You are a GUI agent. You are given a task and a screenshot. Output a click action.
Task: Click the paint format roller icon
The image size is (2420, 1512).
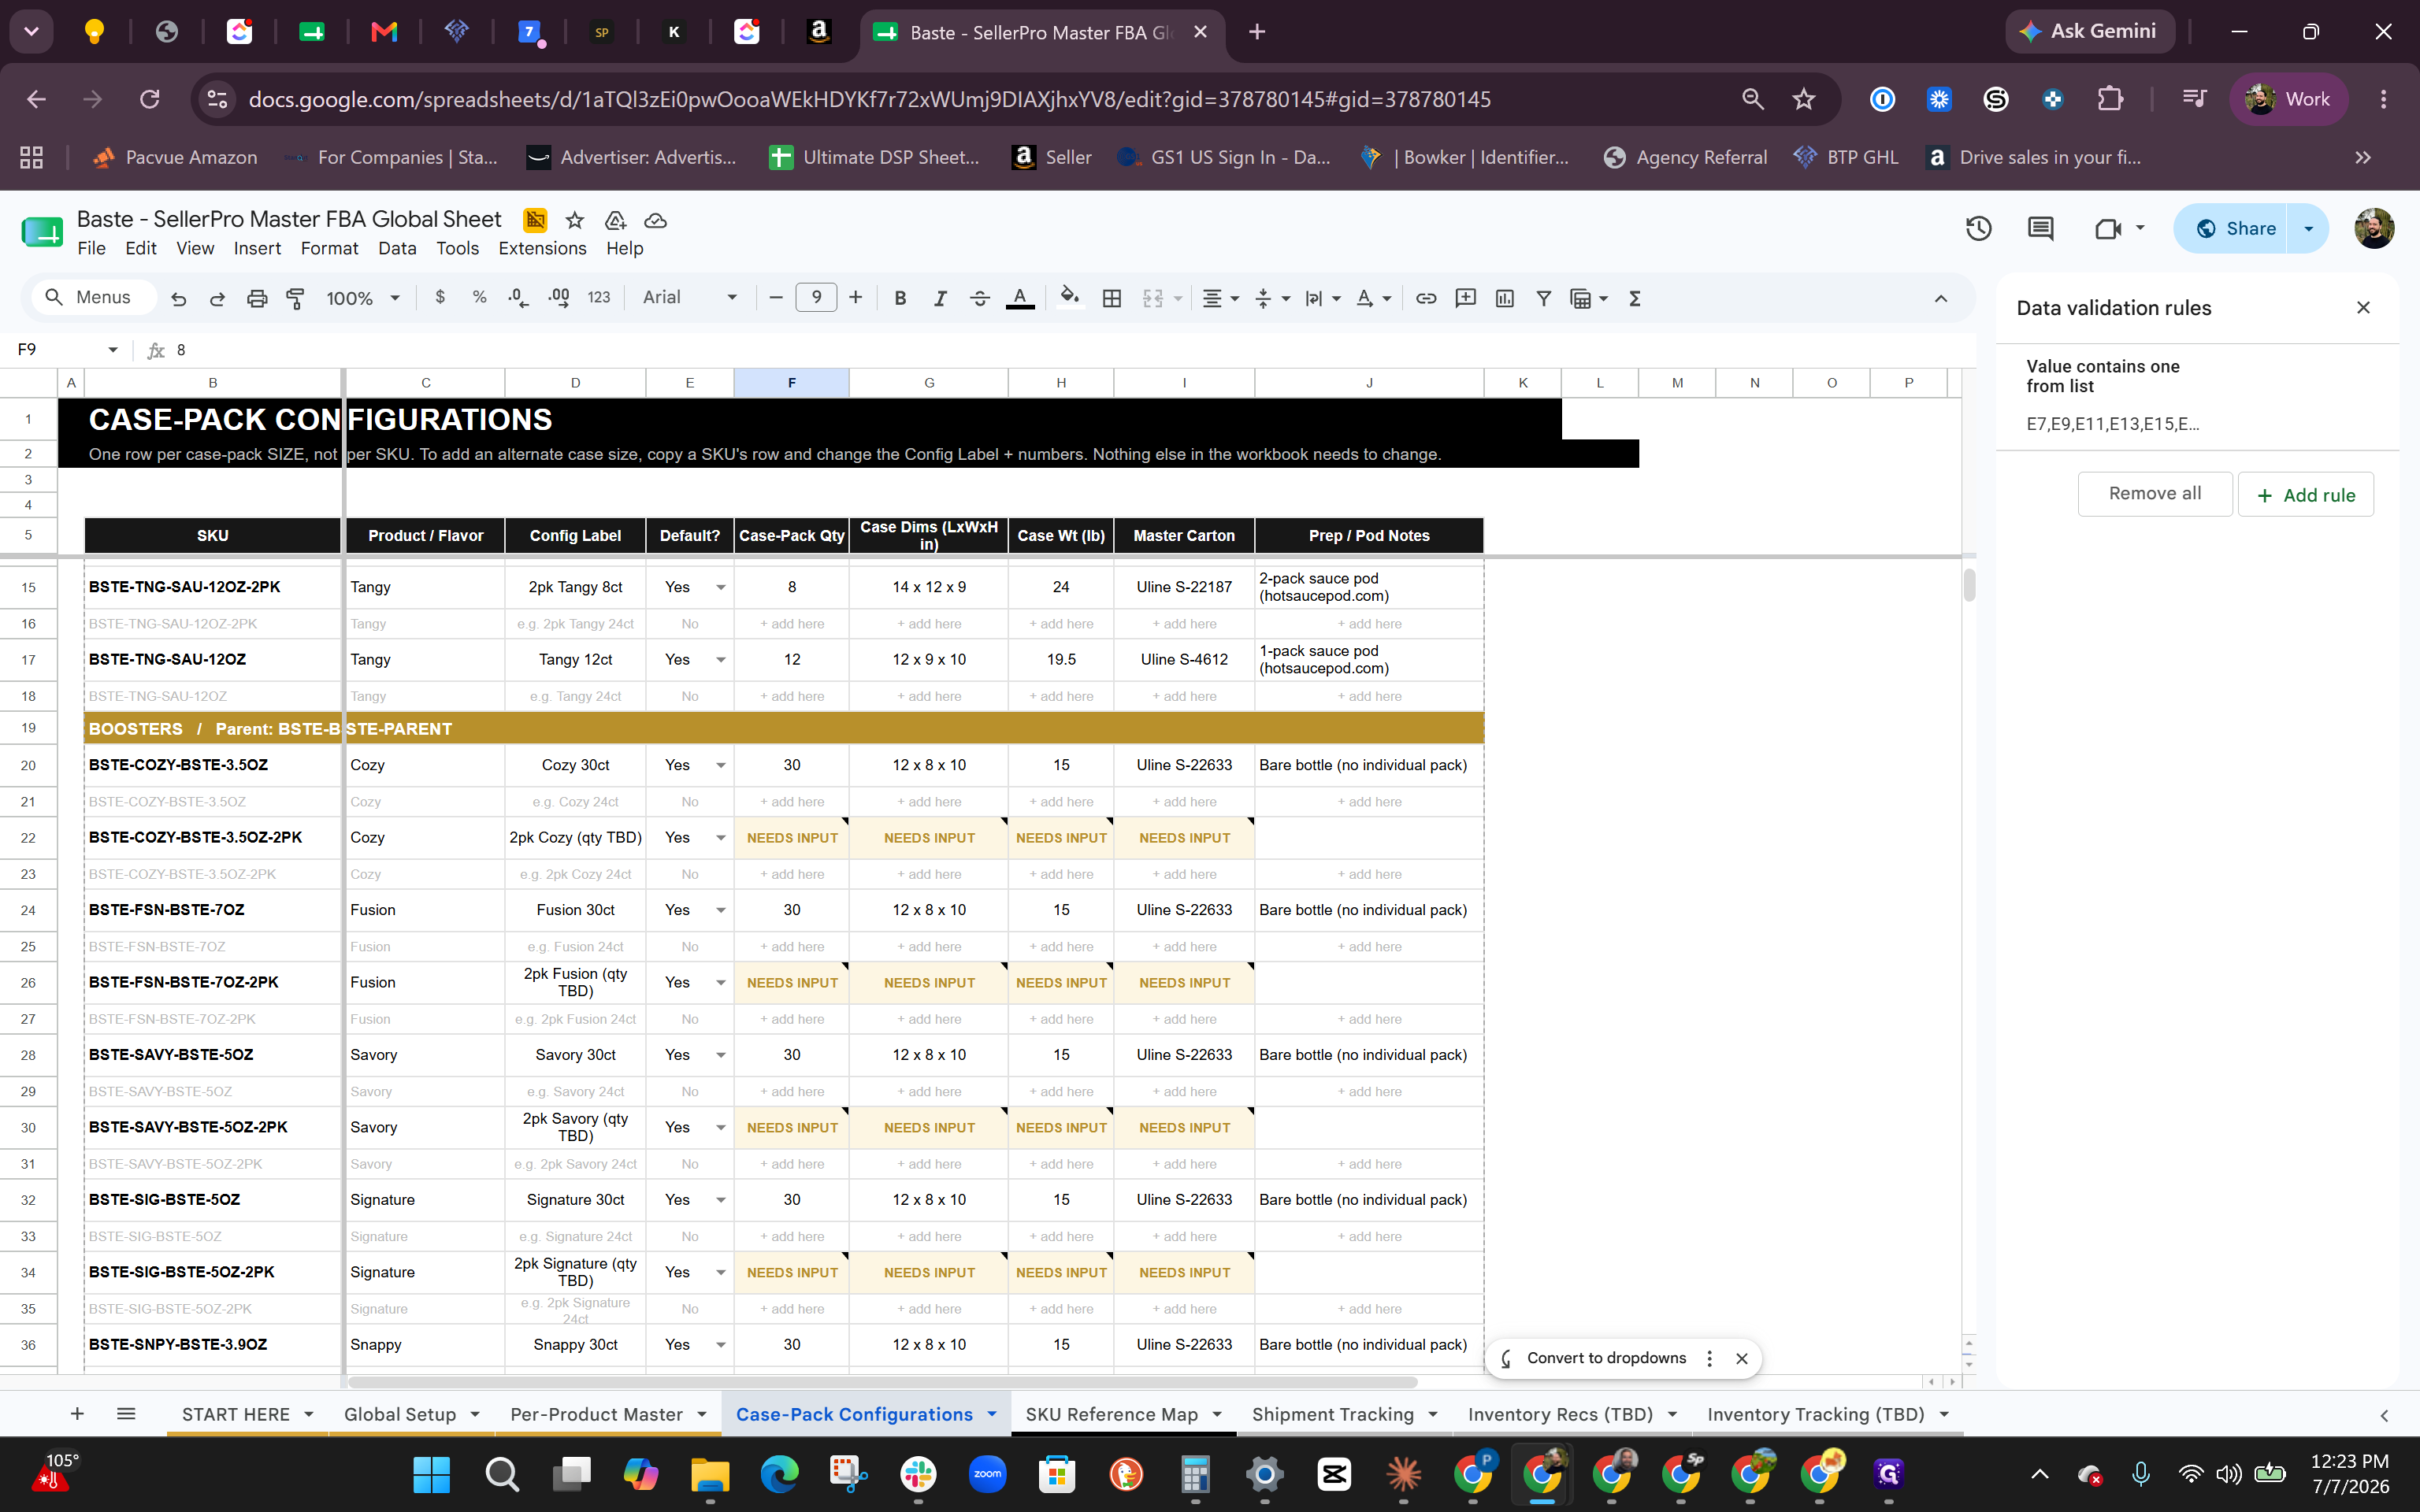pyautogui.click(x=296, y=298)
